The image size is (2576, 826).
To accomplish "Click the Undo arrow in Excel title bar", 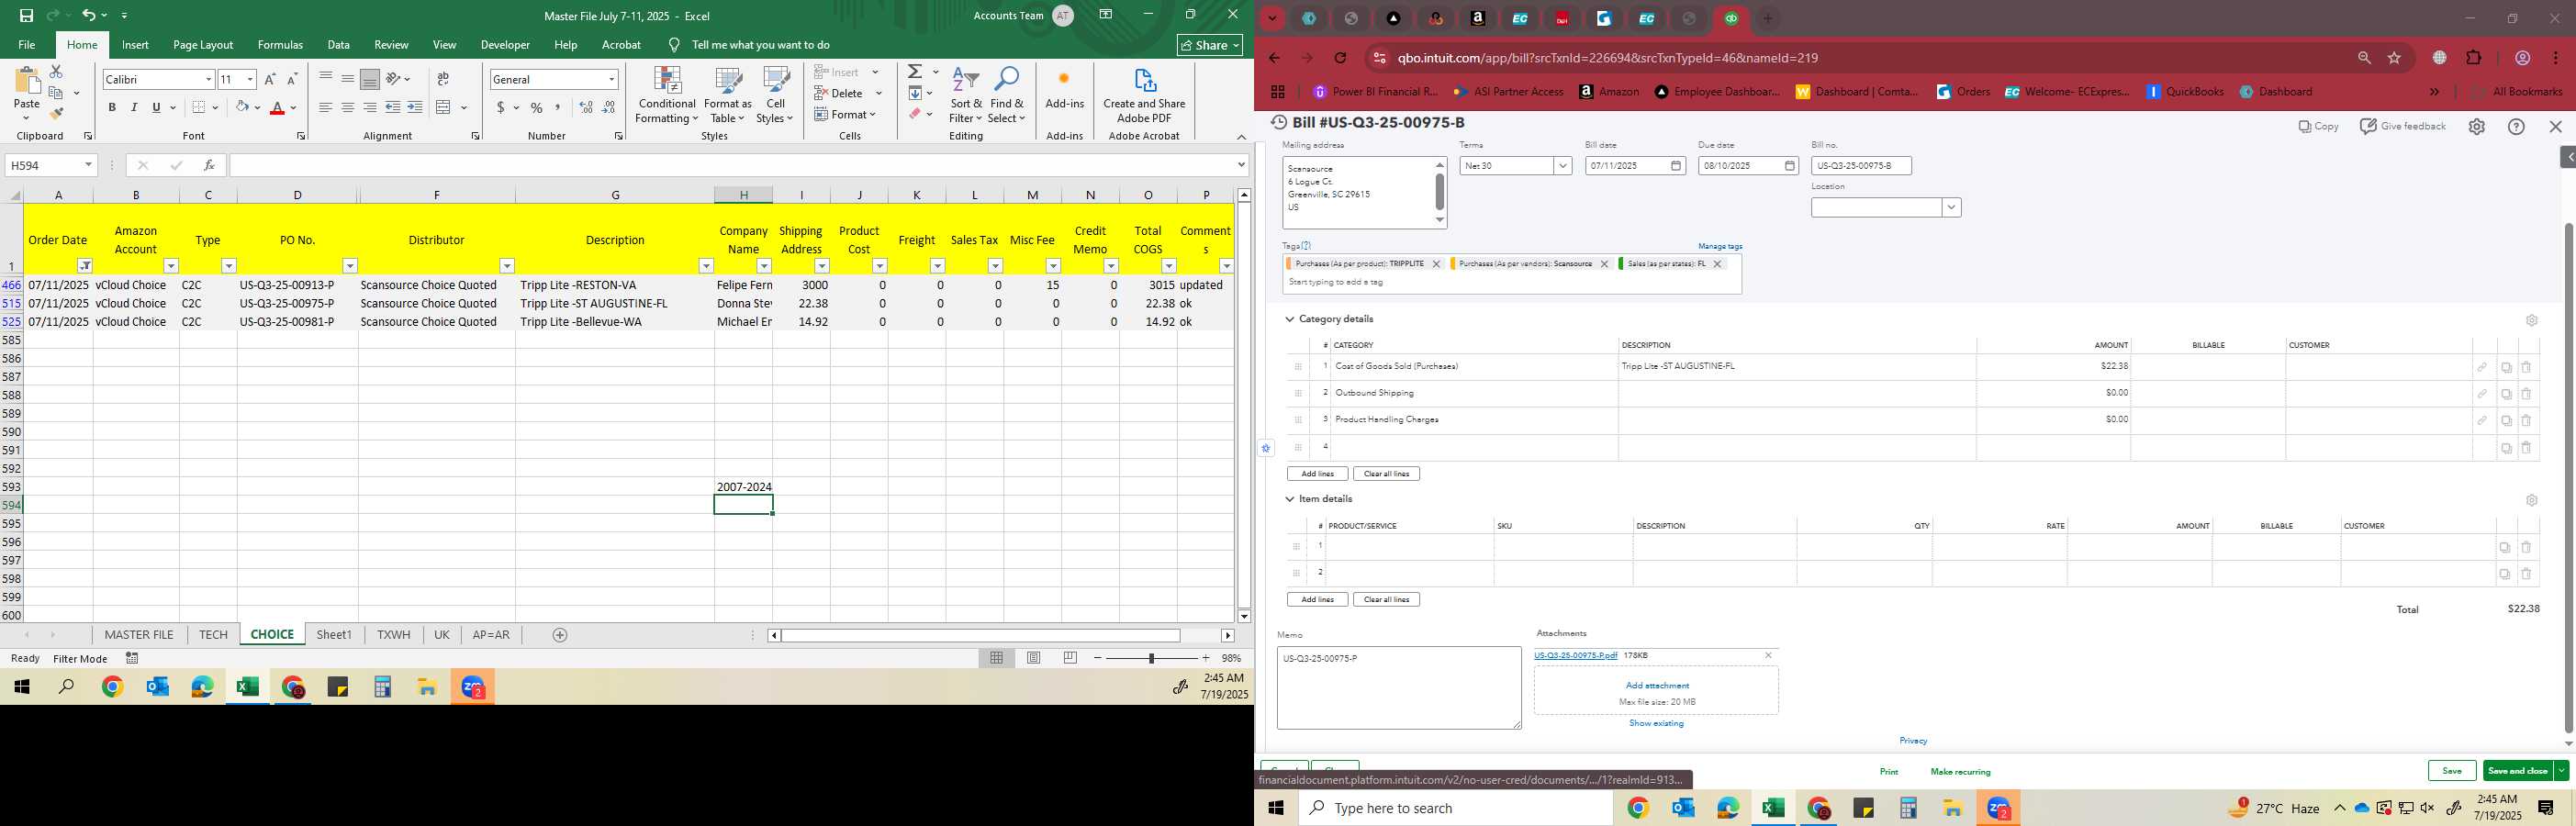I will (88, 15).
